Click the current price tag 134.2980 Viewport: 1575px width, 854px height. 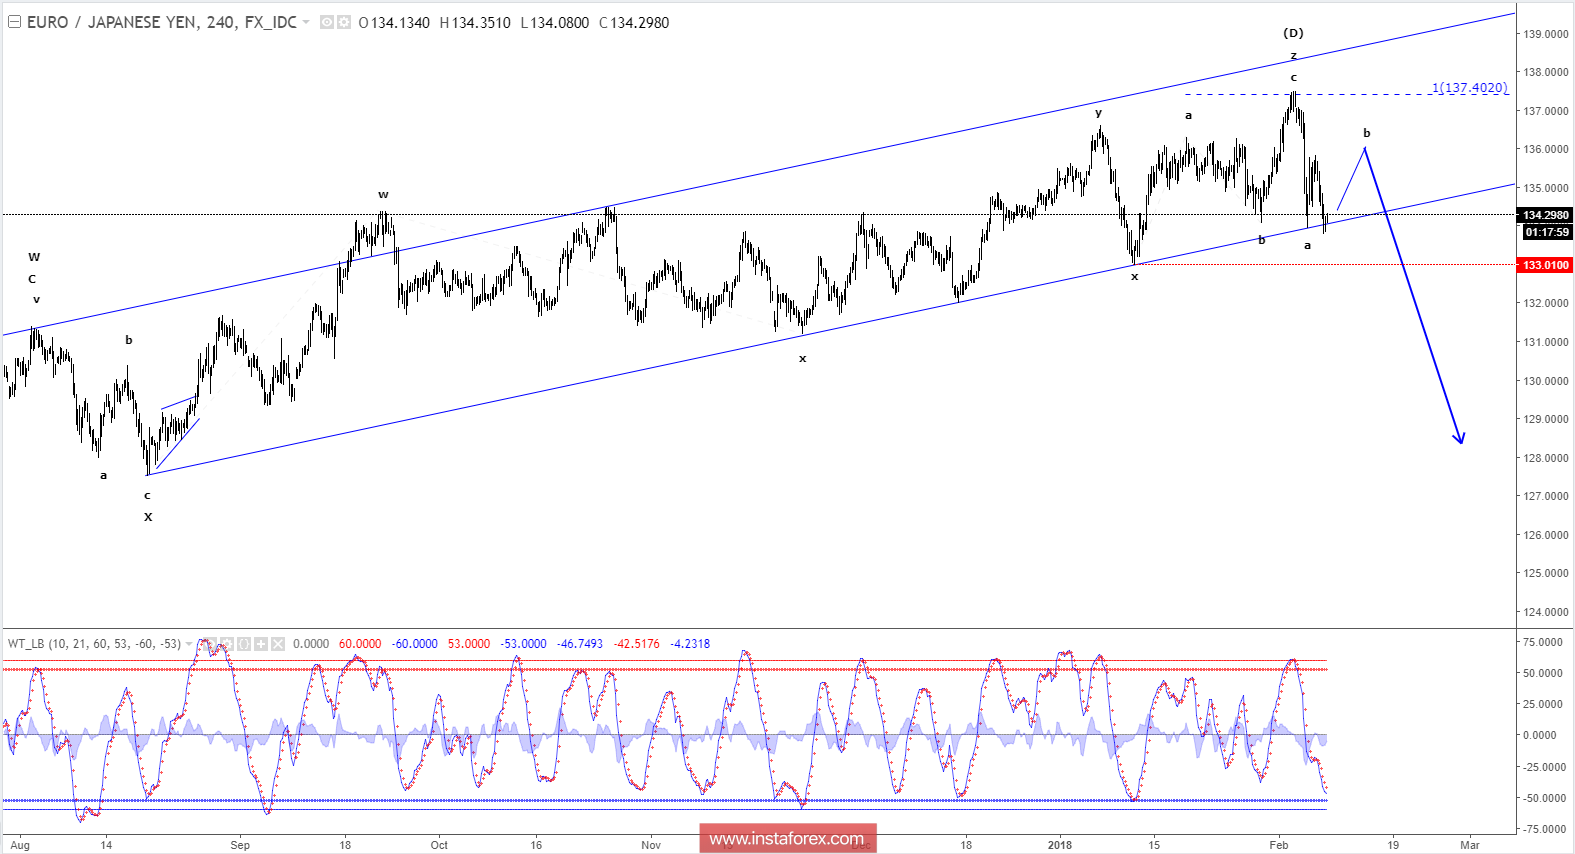[x=1546, y=215]
